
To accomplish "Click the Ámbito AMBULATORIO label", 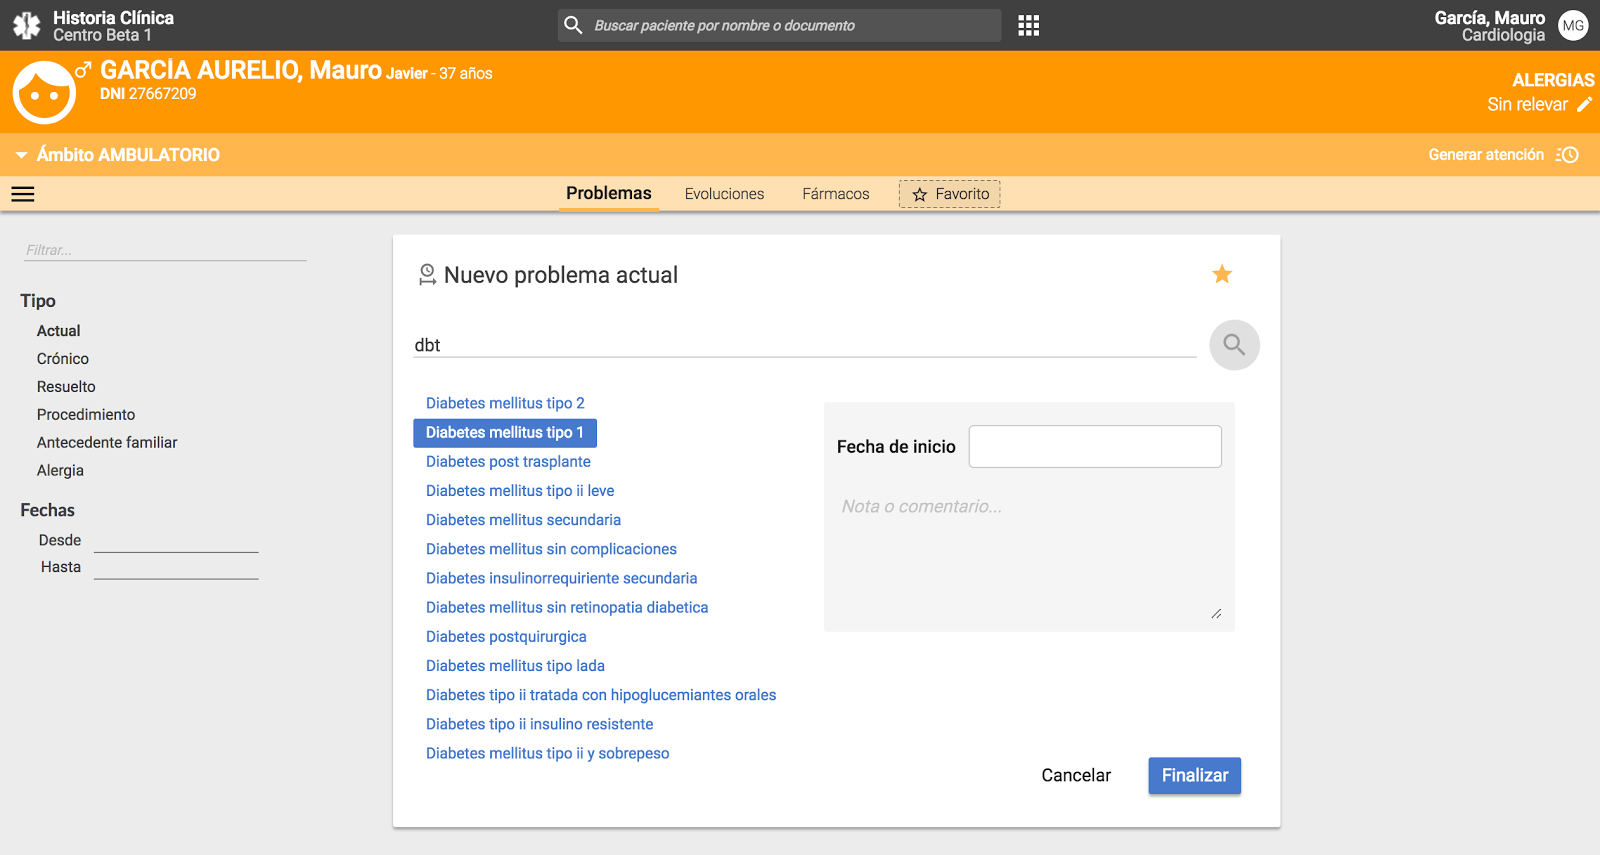I will coord(128,155).
